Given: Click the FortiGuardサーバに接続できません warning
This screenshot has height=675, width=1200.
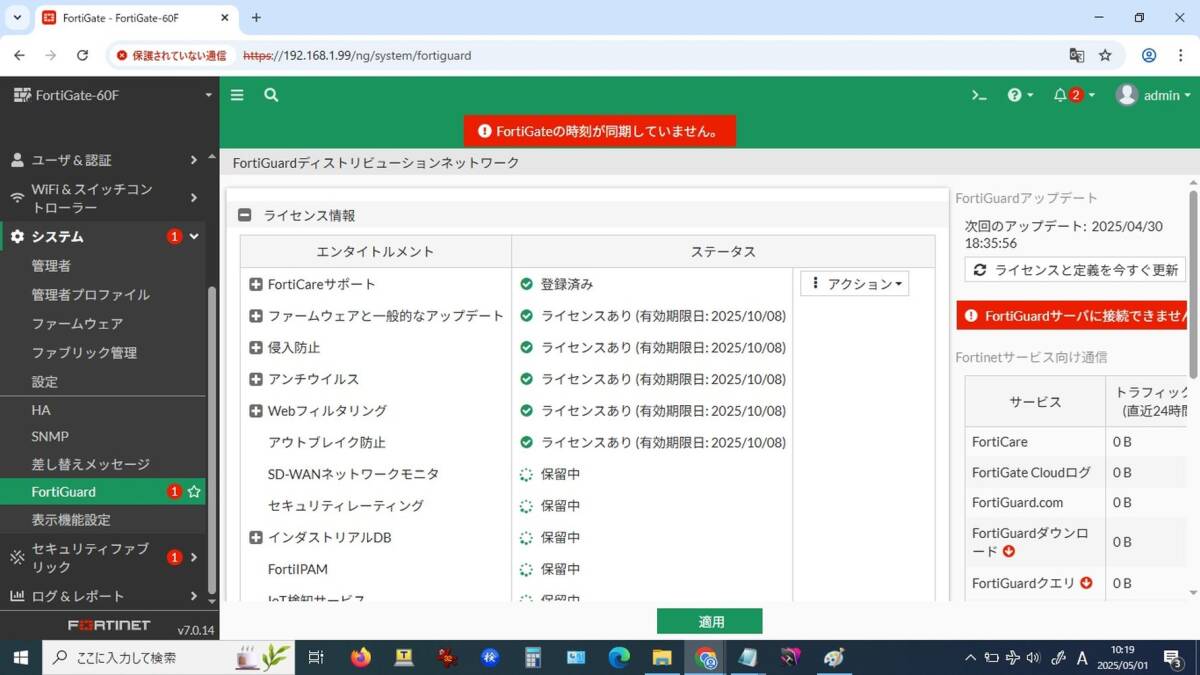Looking at the screenshot, I should pyautogui.click(x=1072, y=316).
